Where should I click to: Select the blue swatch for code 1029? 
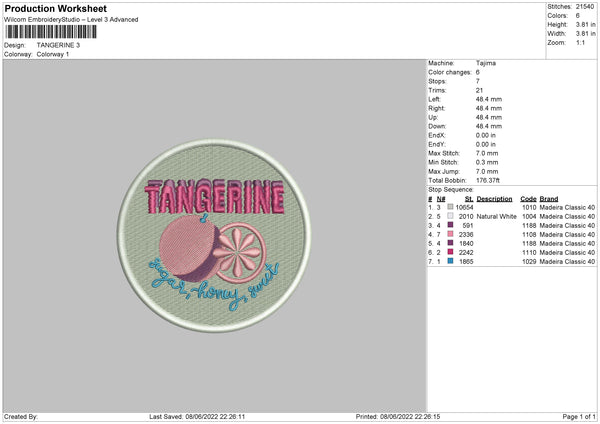coord(450,261)
